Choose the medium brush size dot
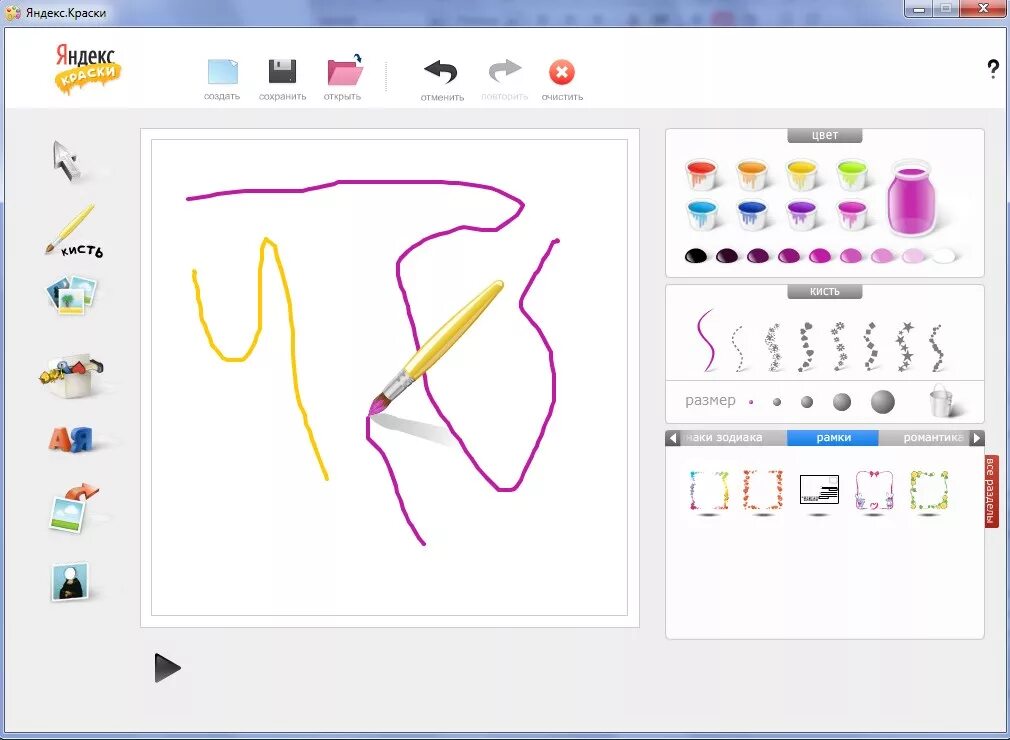This screenshot has width=1010, height=740. point(806,402)
